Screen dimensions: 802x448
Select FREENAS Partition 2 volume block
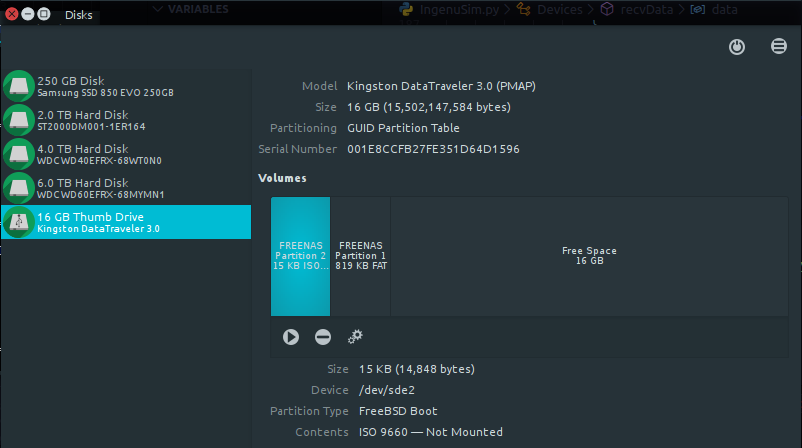[x=300, y=256]
